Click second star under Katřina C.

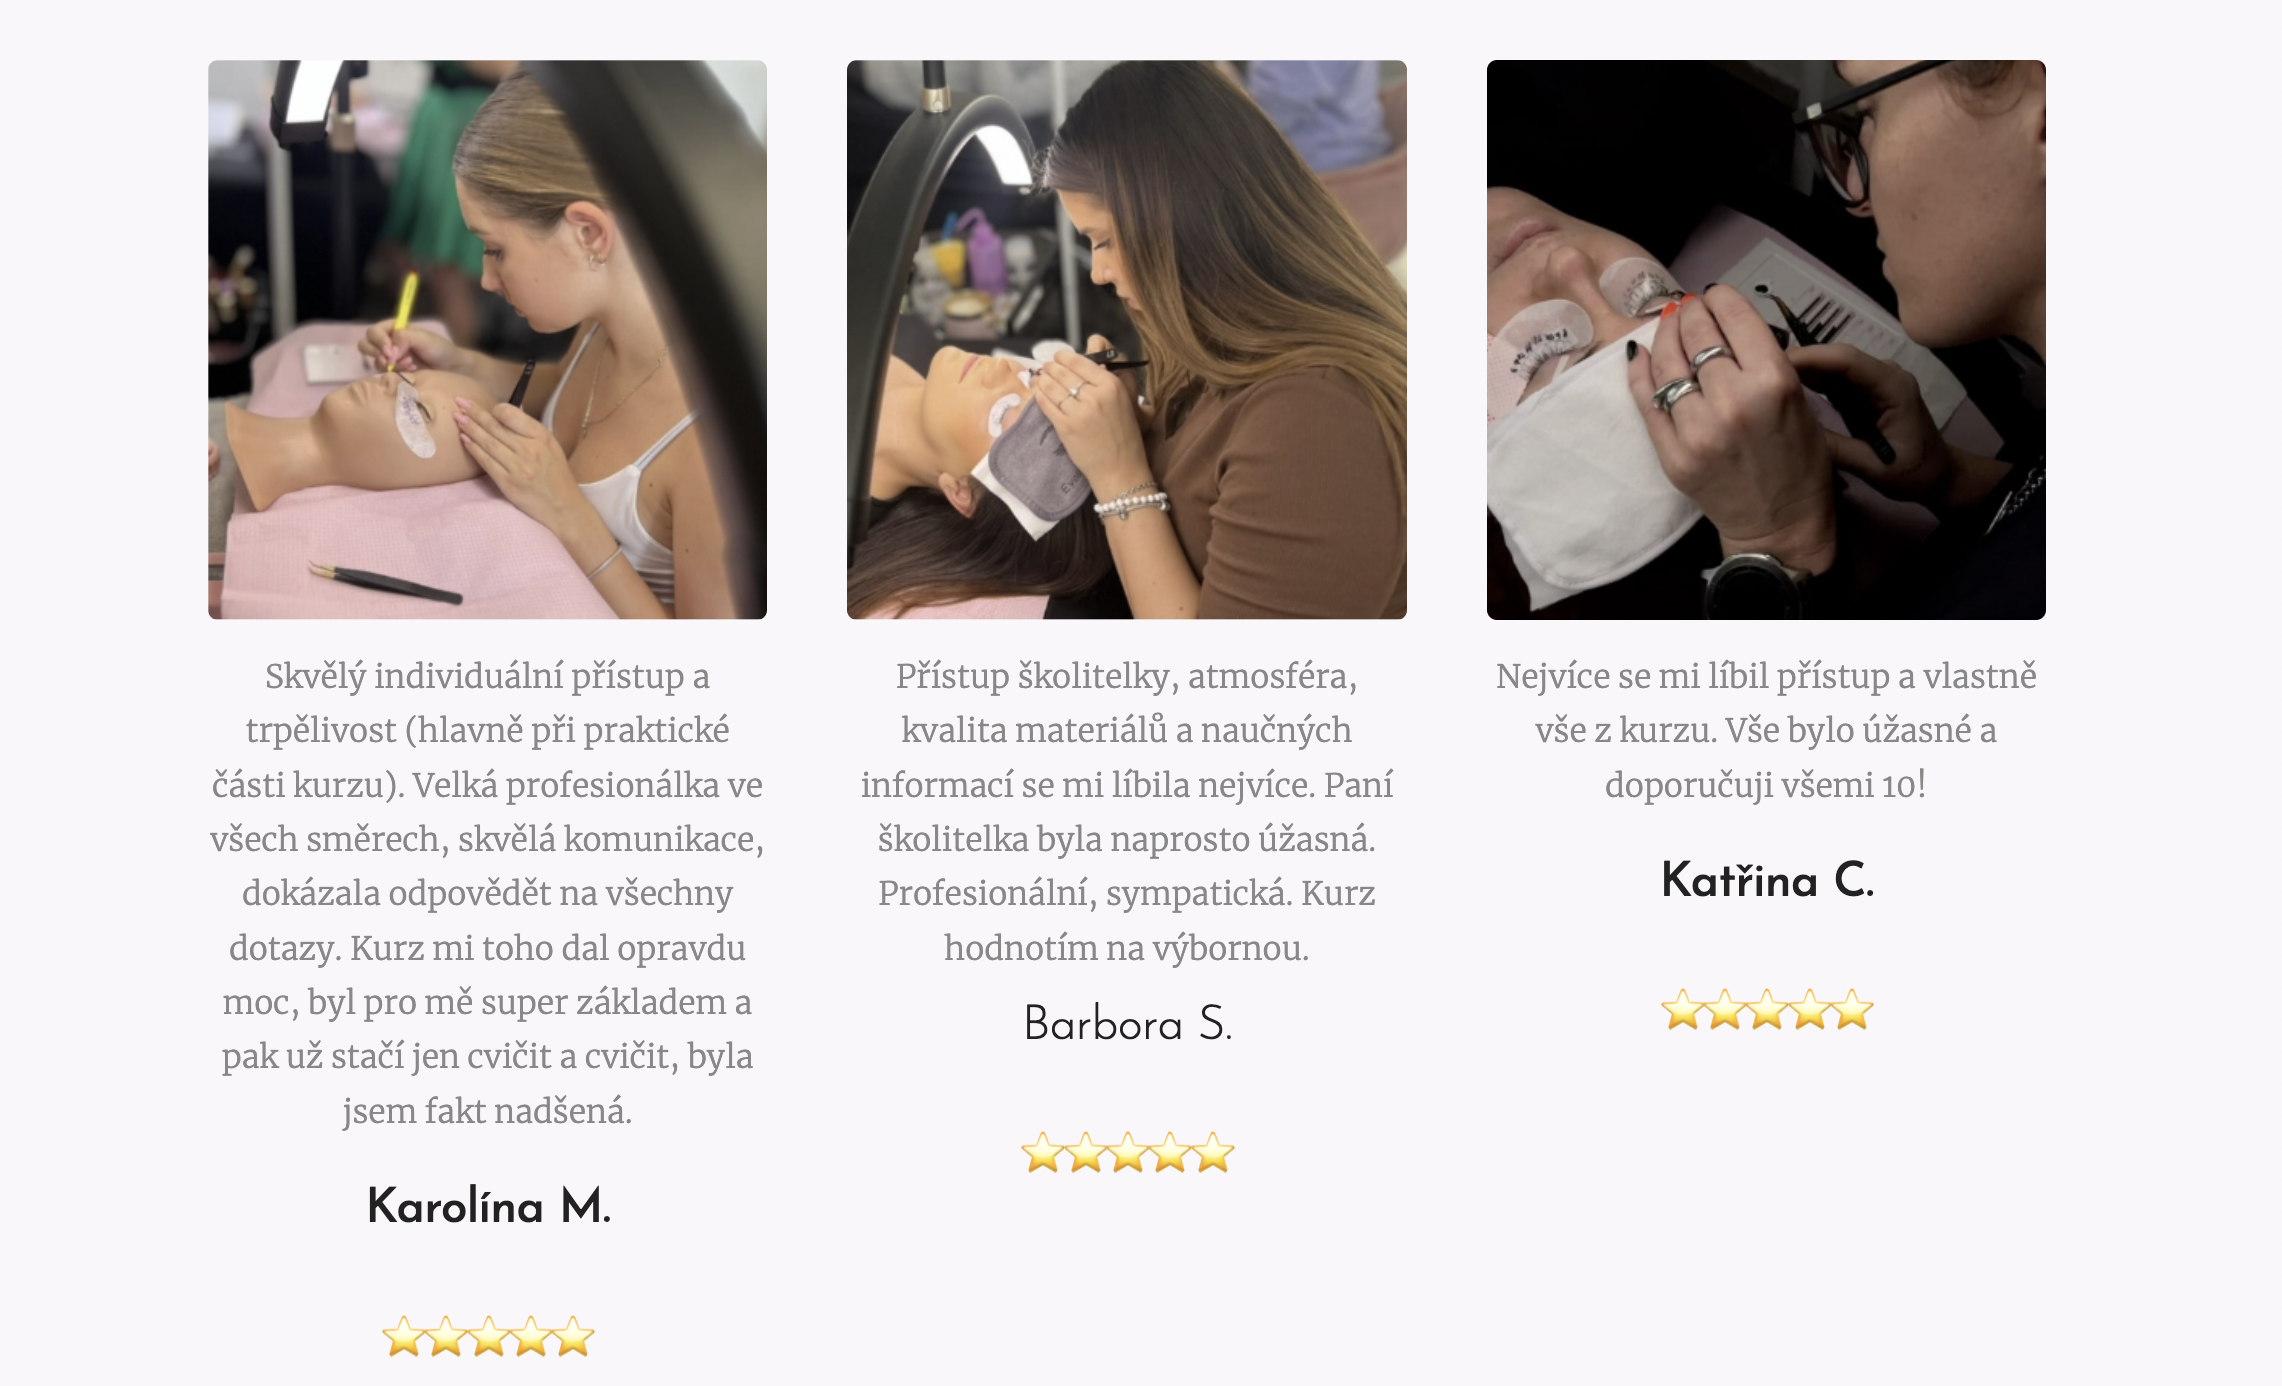click(1725, 1009)
